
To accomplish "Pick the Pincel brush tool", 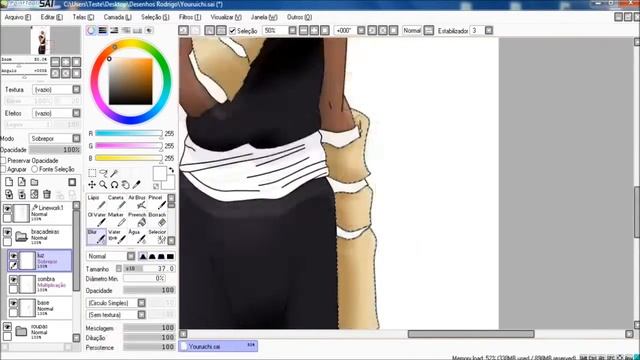I will point(157,202).
